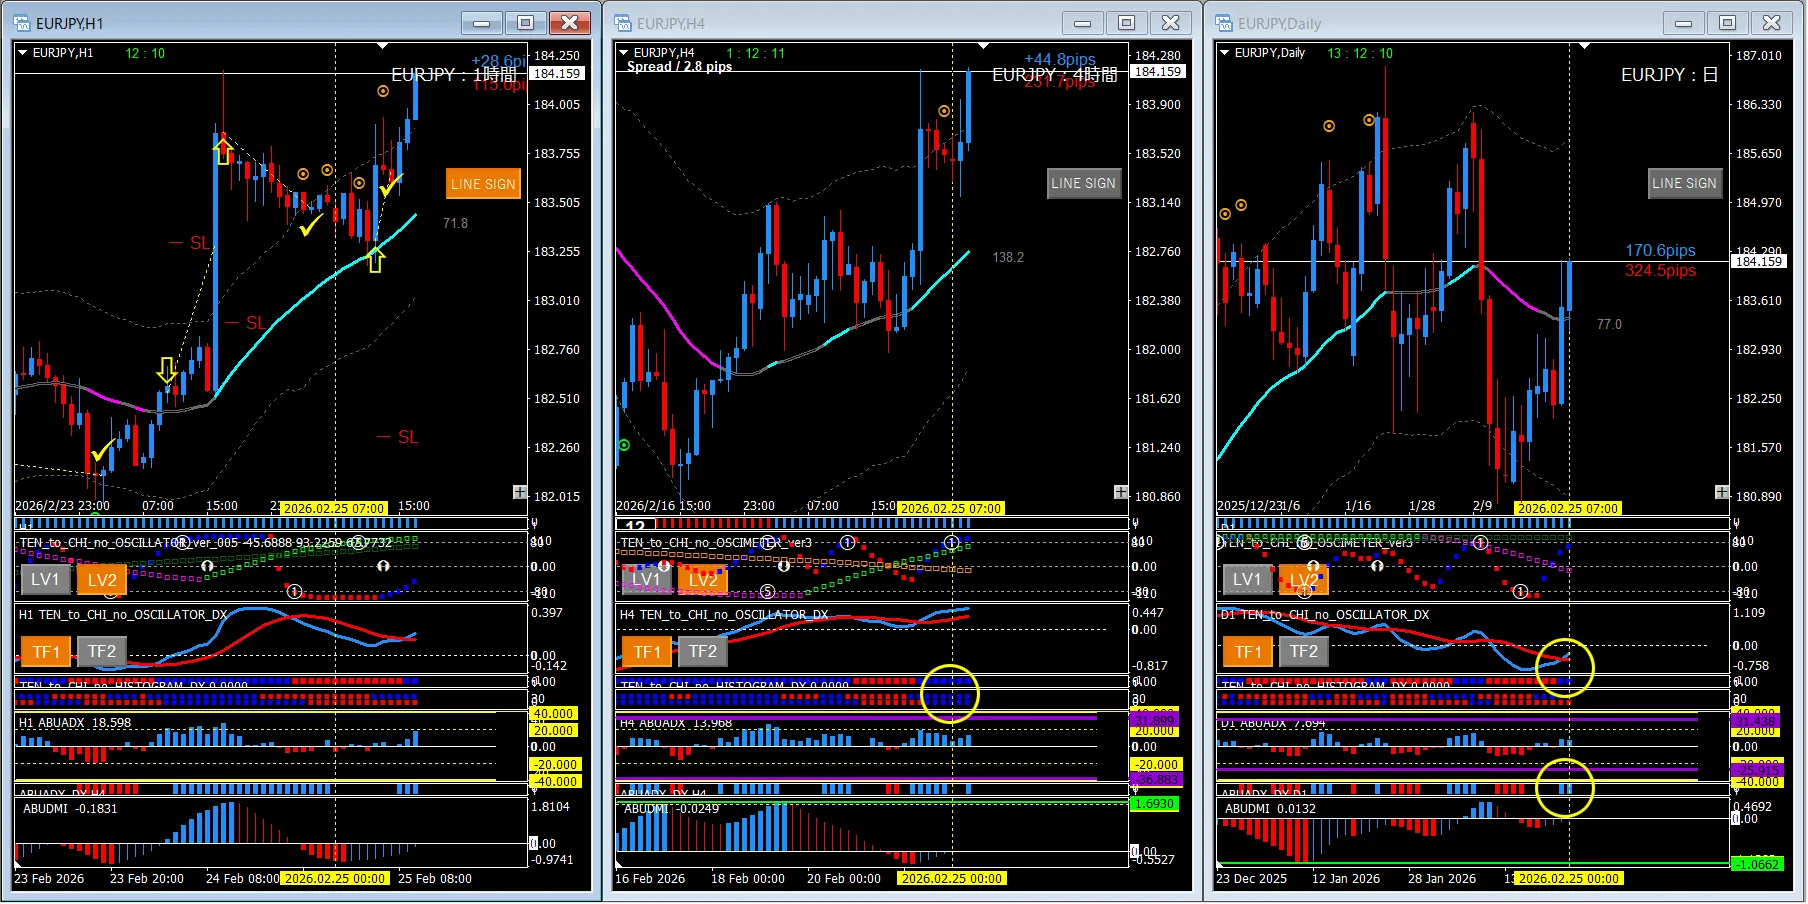Click the EURJPY,Daily window title bar text
Viewport: 1808px width, 904px height.
[x=1280, y=23]
